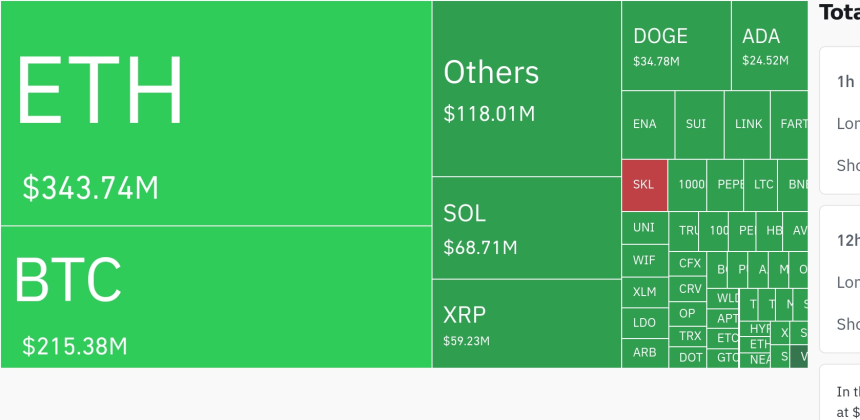Click the SOL liquidation tile
860x420 pixels.
click(526, 228)
